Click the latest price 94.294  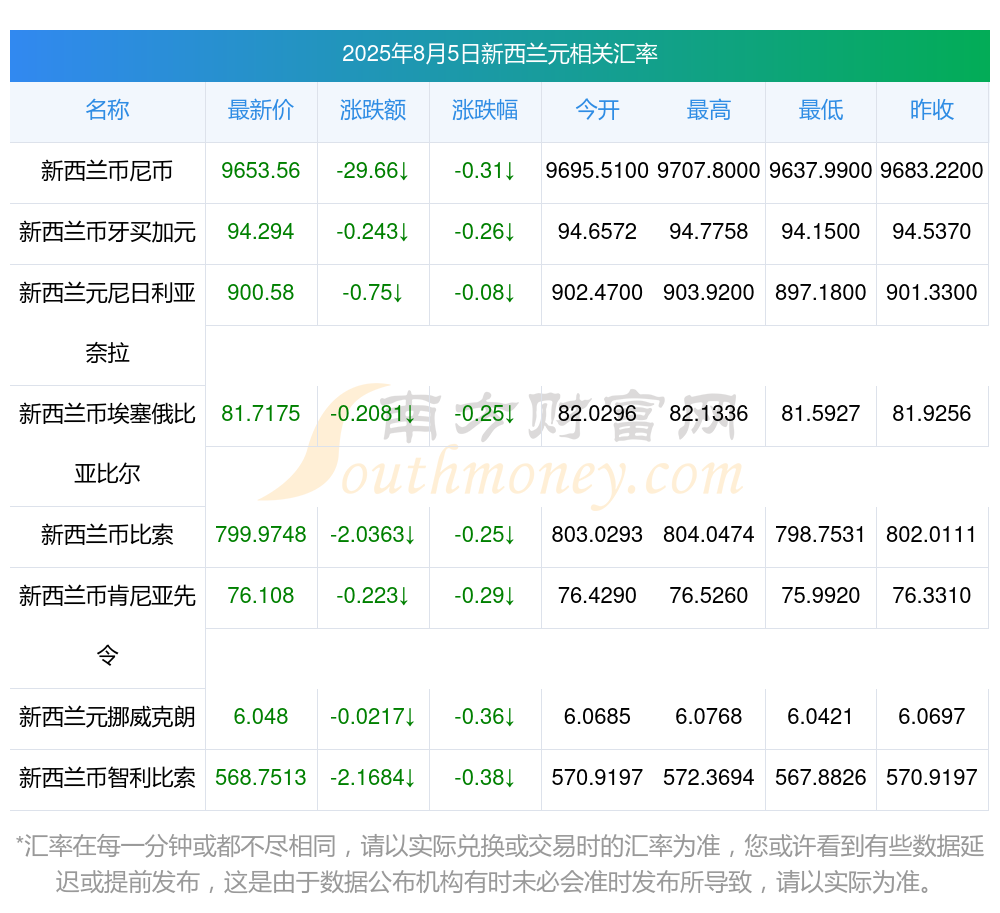(261, 231)
